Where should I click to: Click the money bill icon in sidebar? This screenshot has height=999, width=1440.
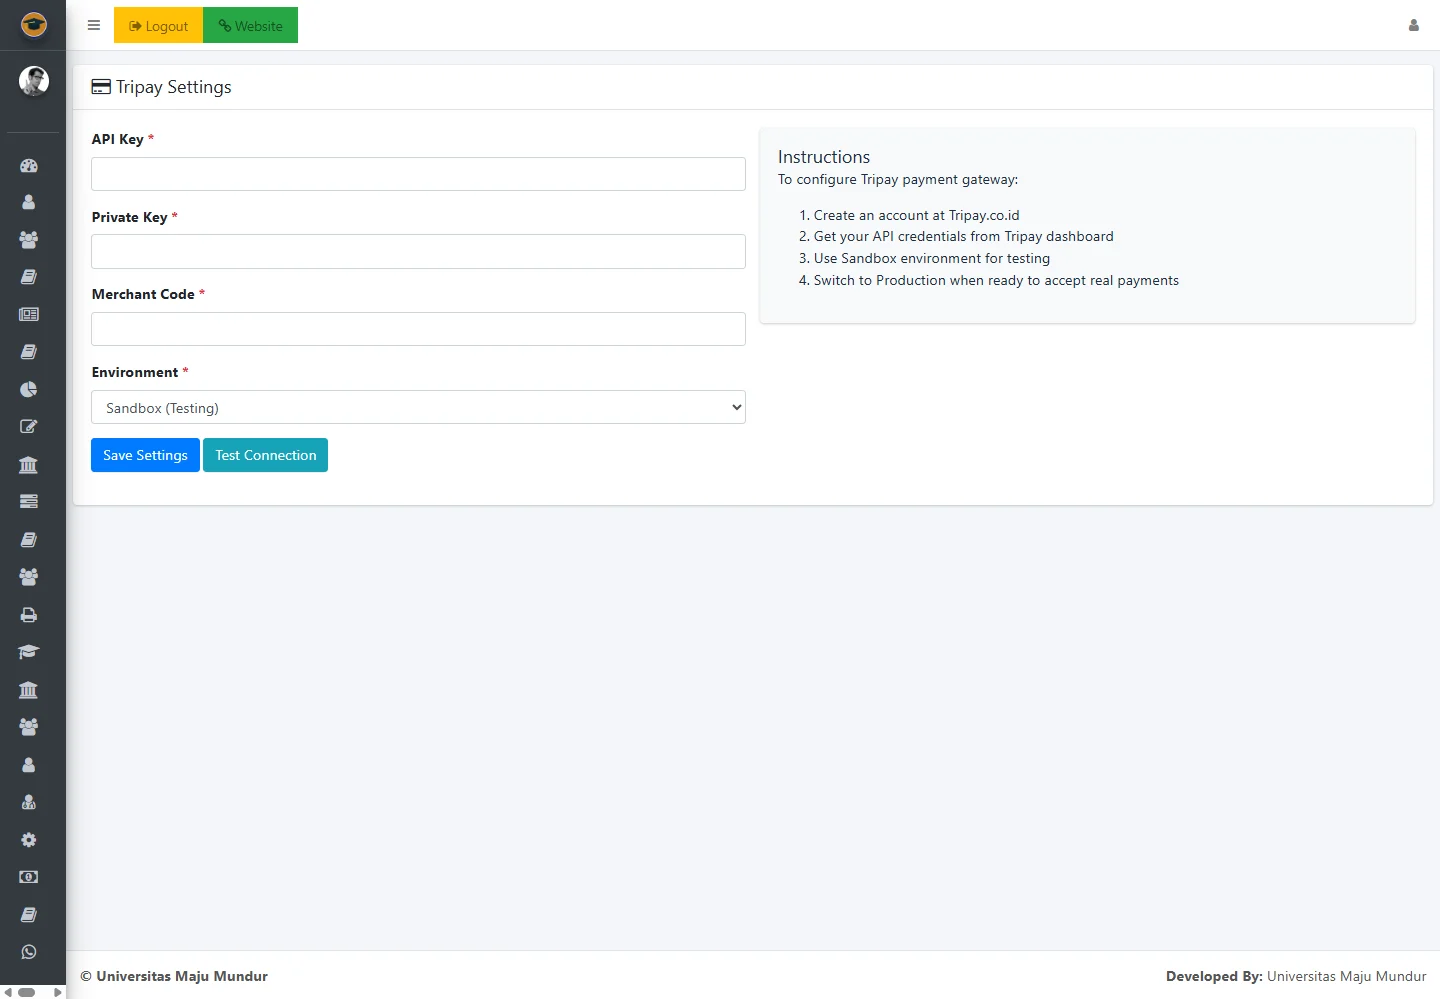pyautogui.click(x=29, y=877)
